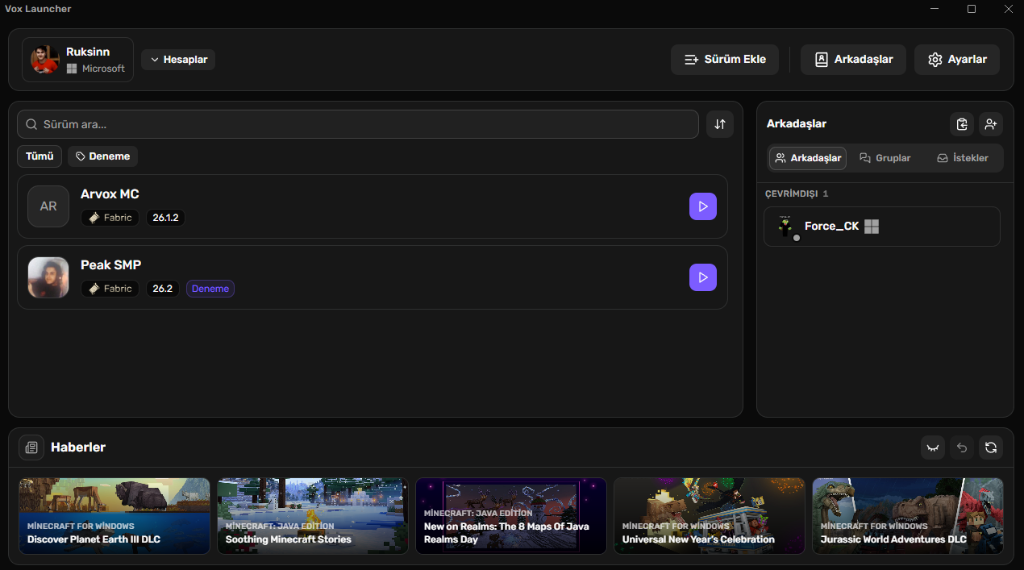Collapse the Haberler news section
1024x570 pixels.
pyautogui.click(x=933, y=447)
